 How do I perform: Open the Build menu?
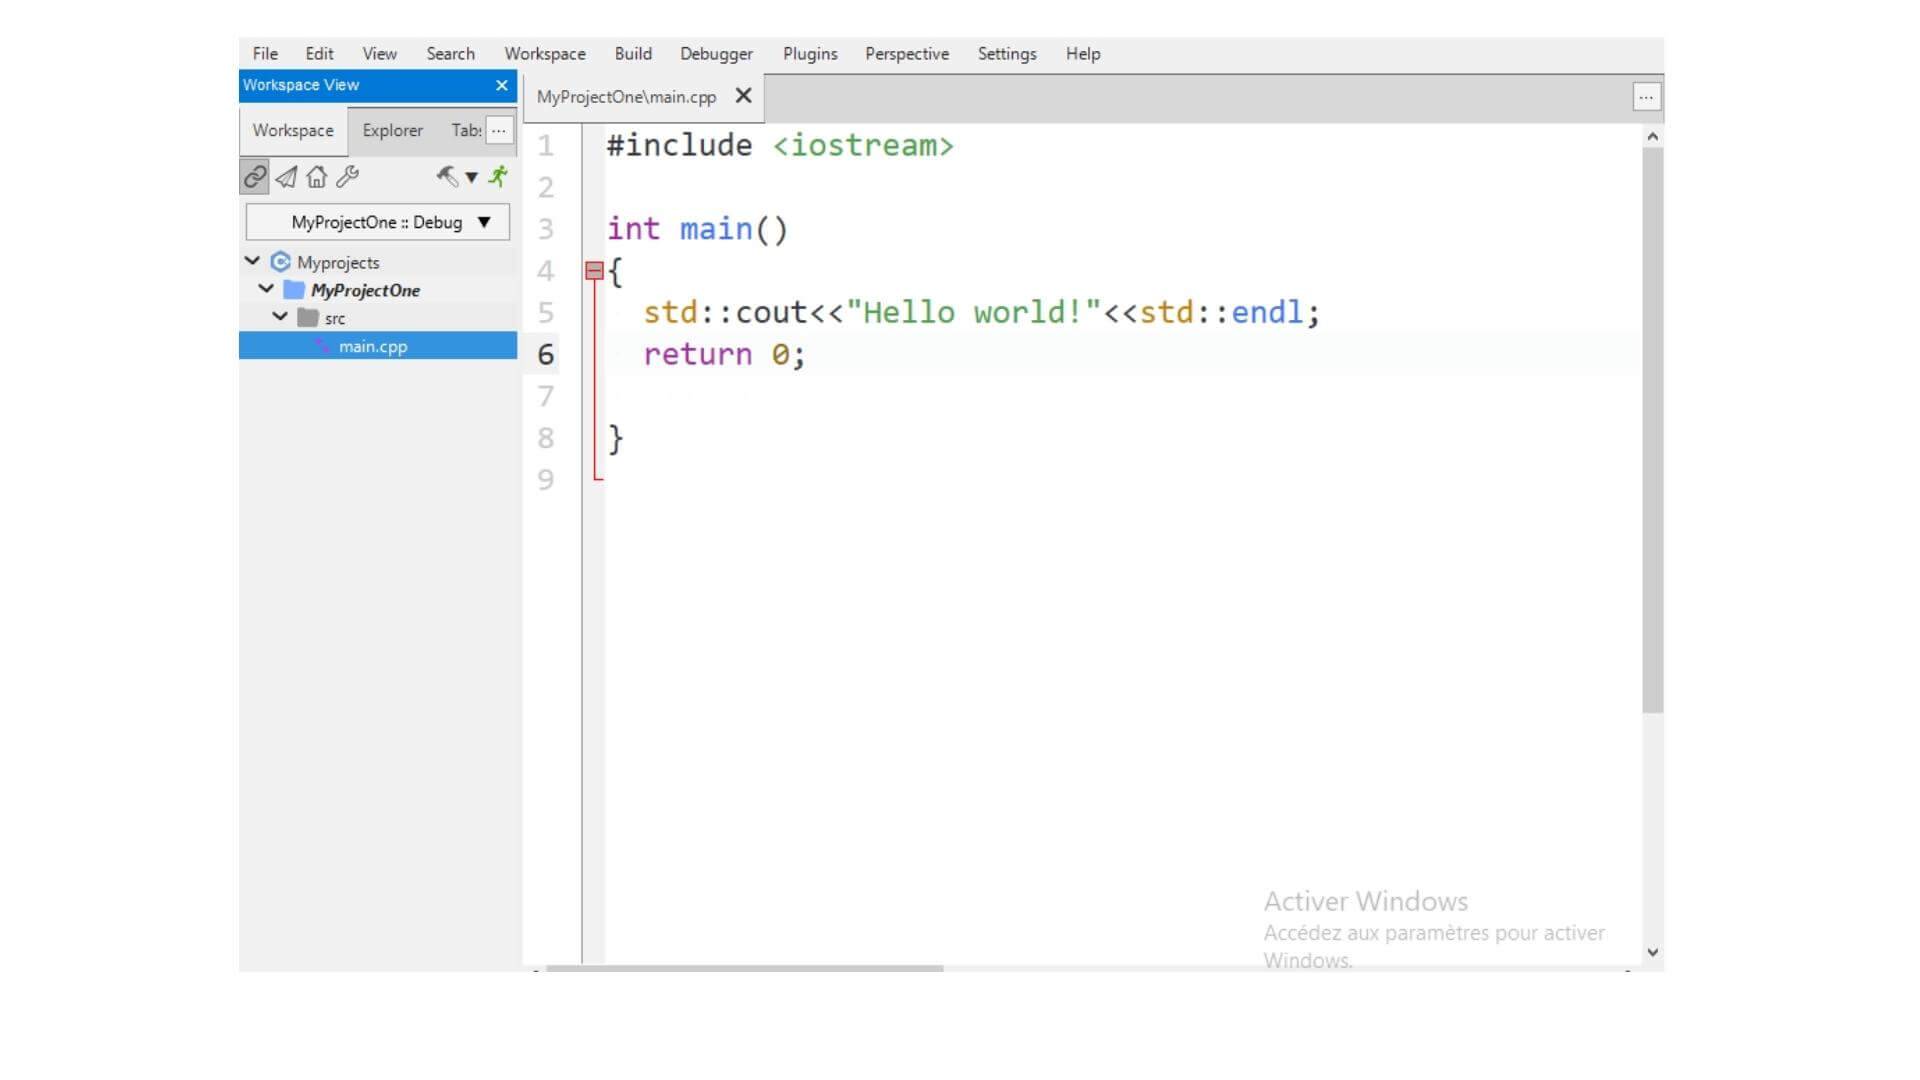click(x=632, y=54)
